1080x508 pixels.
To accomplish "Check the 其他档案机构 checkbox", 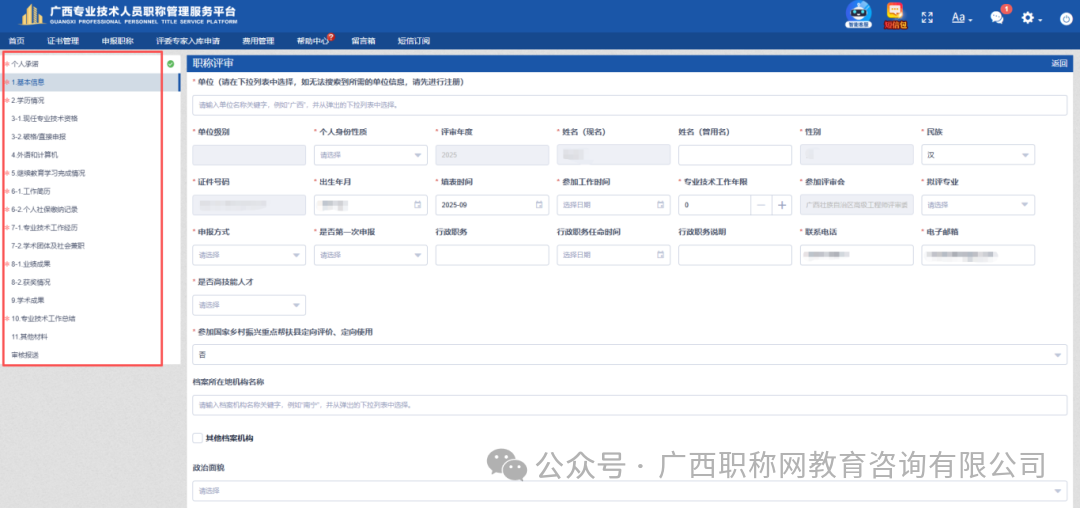I will coord(197,438).
